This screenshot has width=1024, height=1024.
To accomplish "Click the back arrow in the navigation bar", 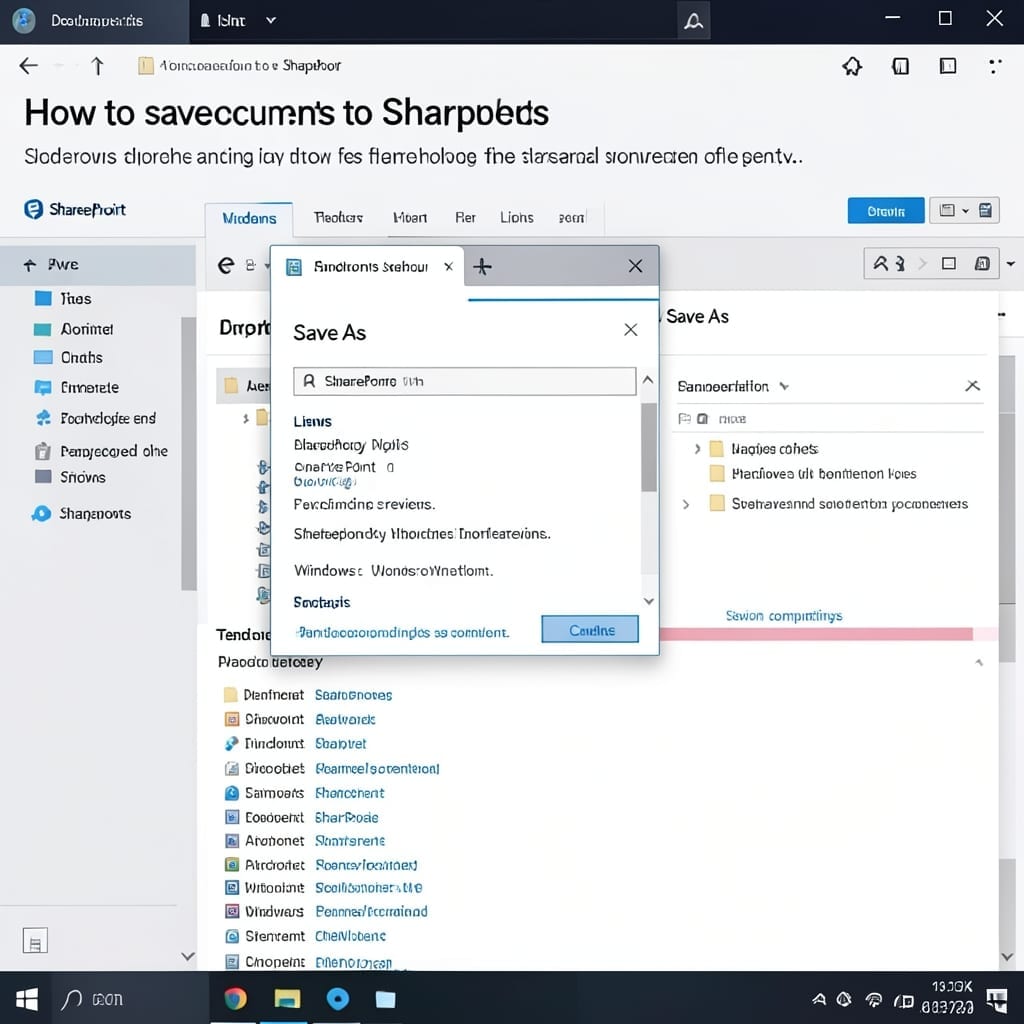I will [x=28, y=65].
